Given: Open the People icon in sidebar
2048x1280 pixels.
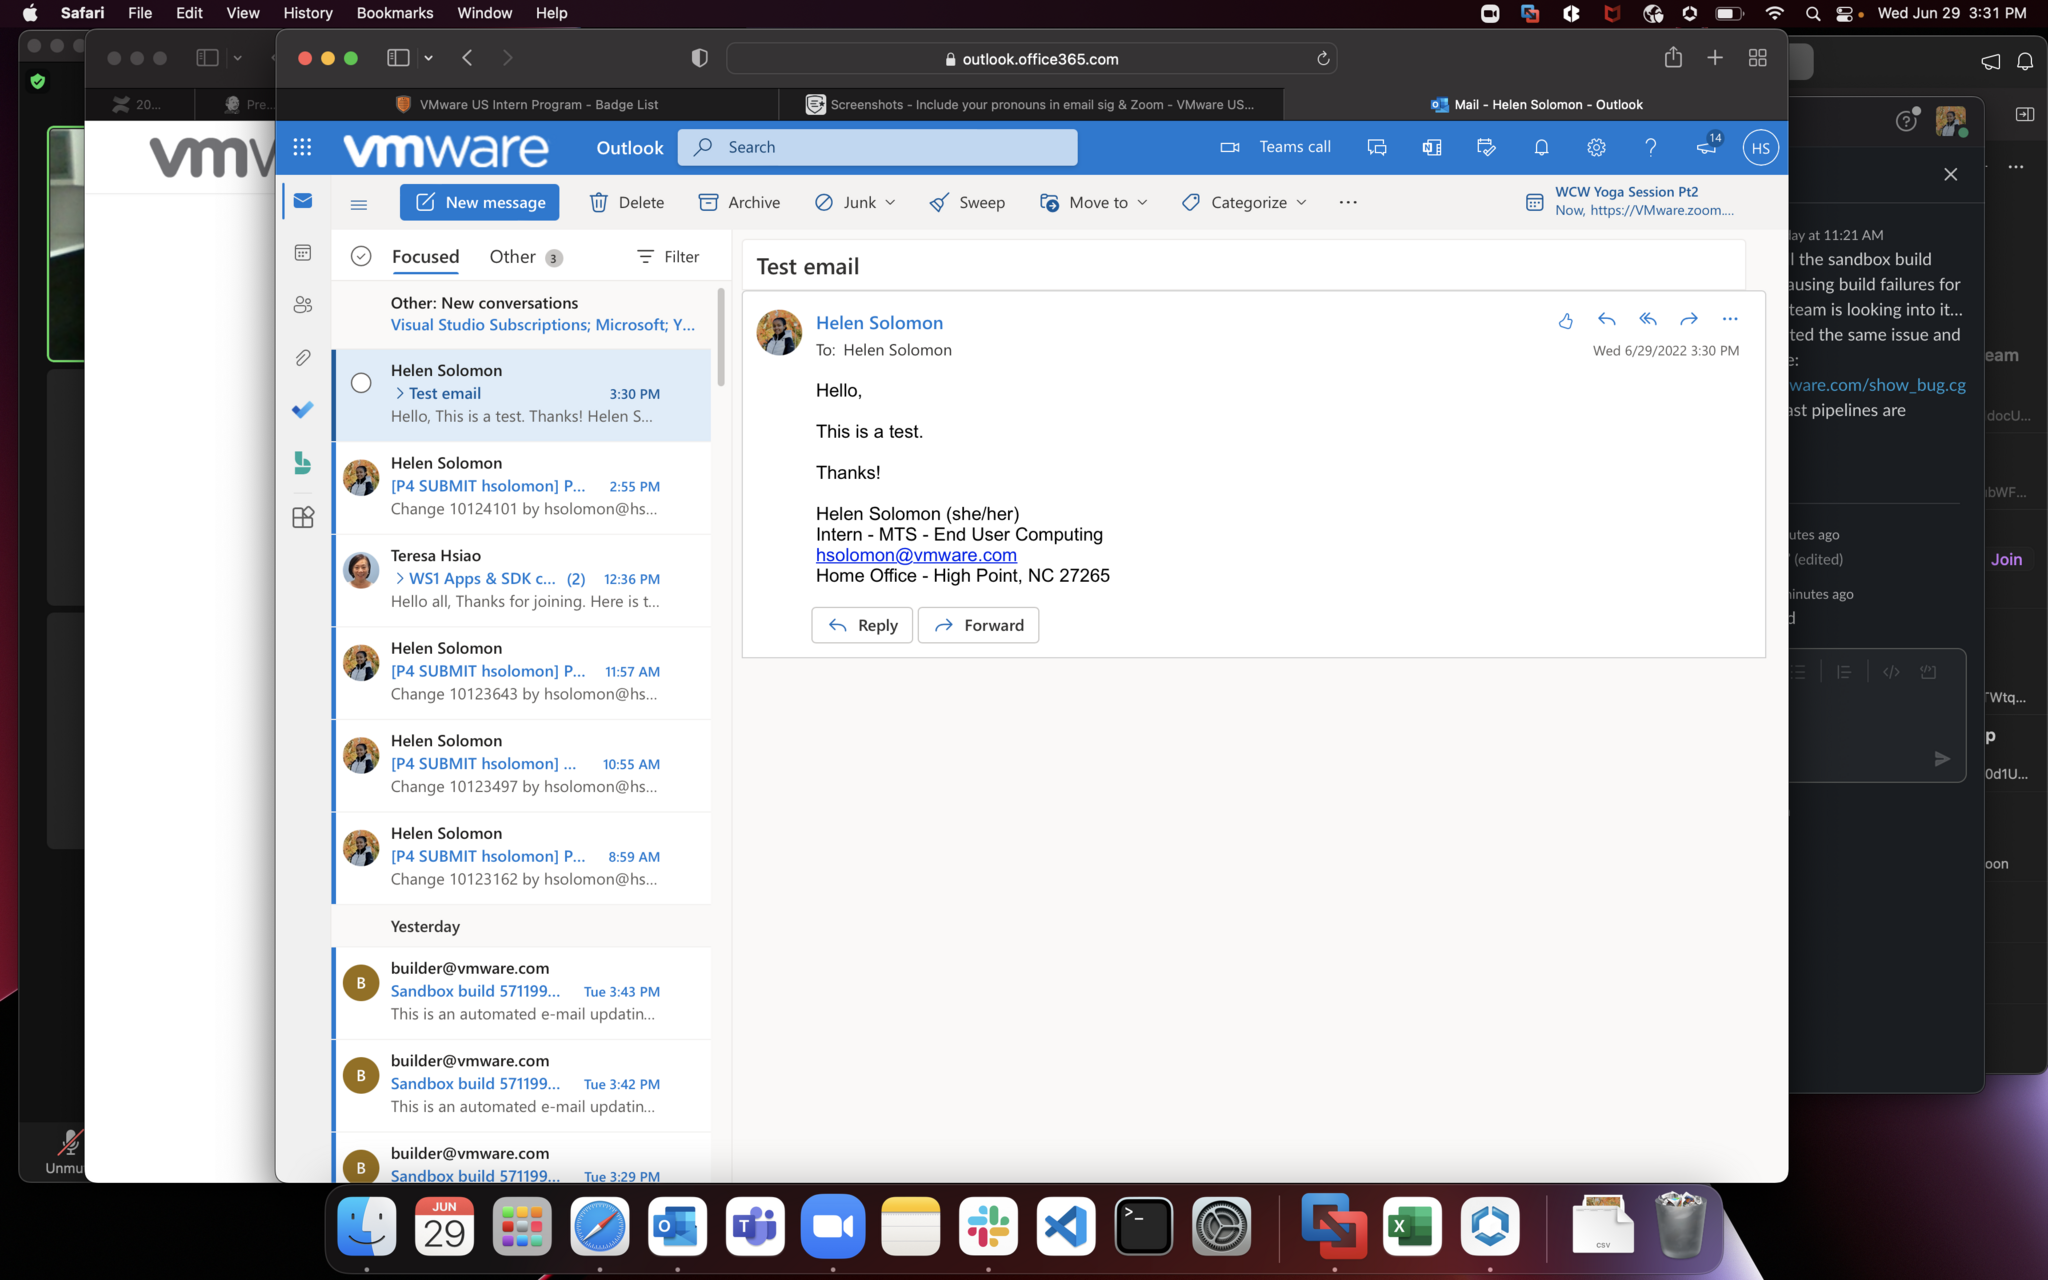Looking at the screenshot, I should (303, 305).
